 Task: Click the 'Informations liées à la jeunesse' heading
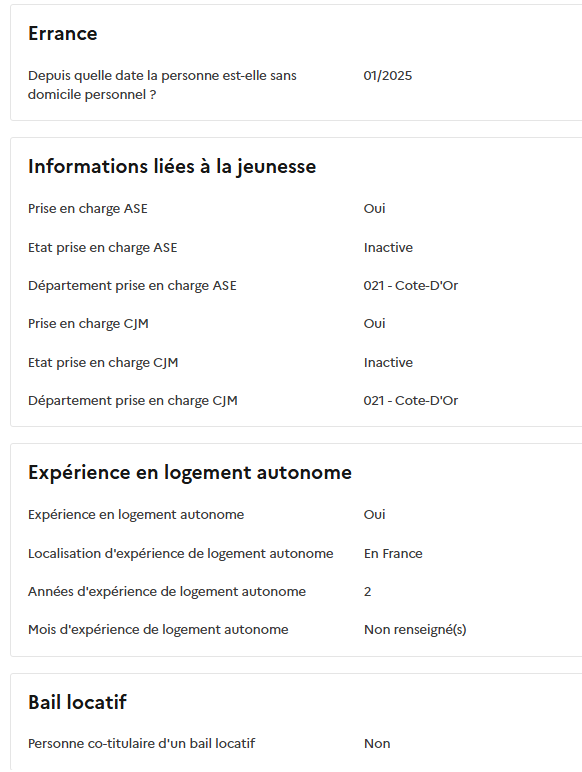click(172, 166)
